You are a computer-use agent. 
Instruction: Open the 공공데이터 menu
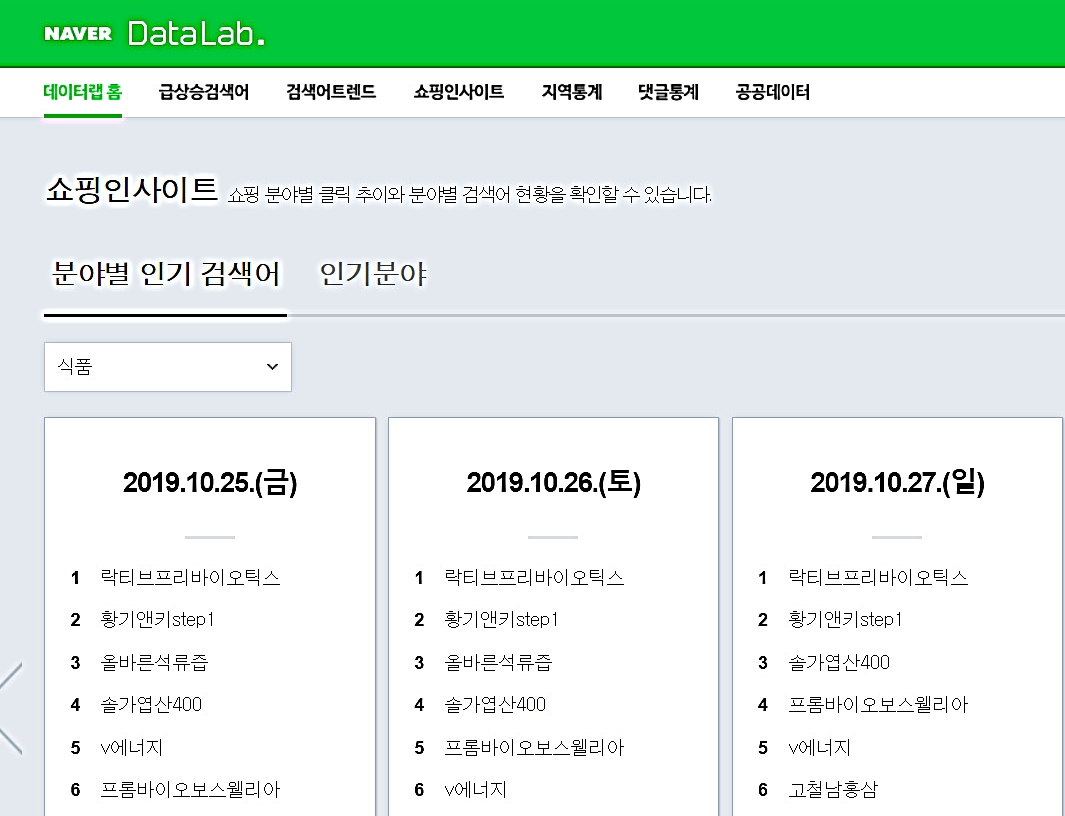click(x=772, y=92)
